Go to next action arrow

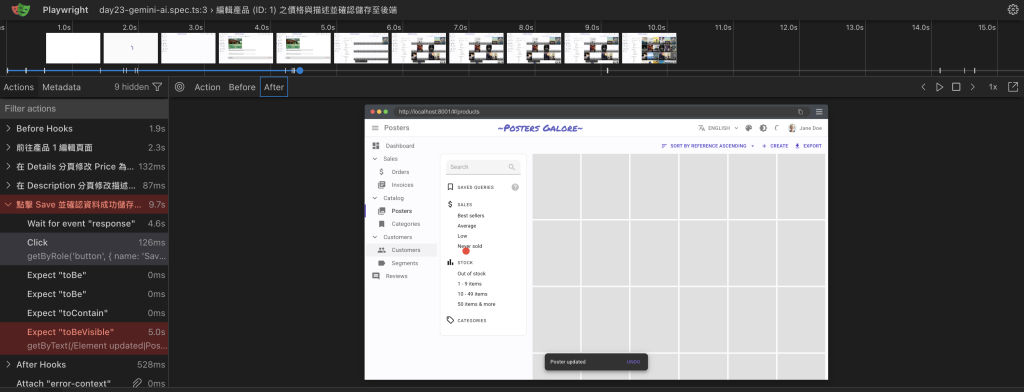click(x=973, y=87)
